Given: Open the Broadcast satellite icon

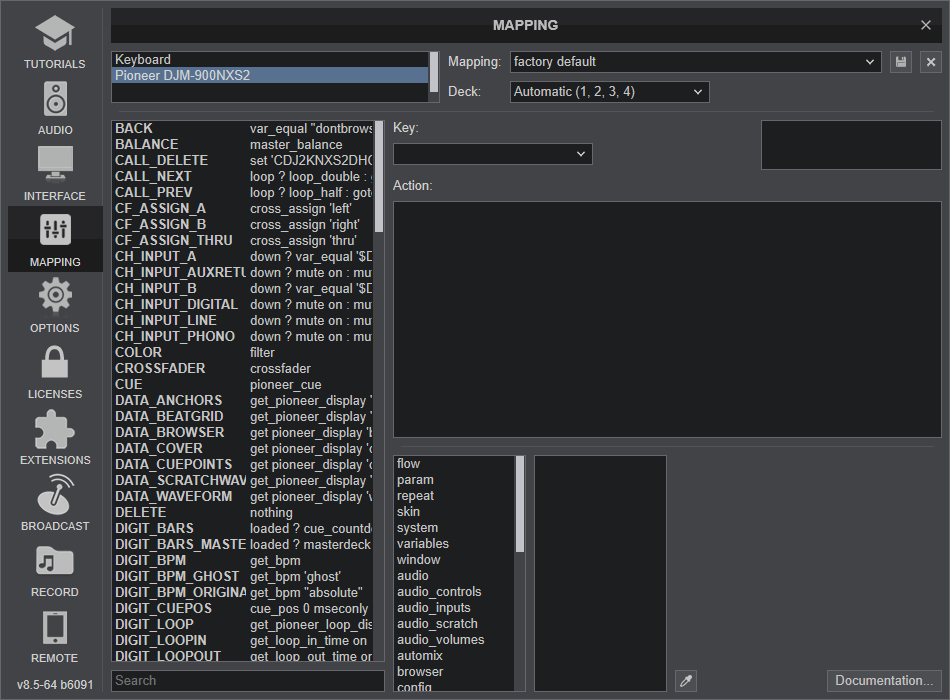Looking at the screenshot, I should 55,503.
